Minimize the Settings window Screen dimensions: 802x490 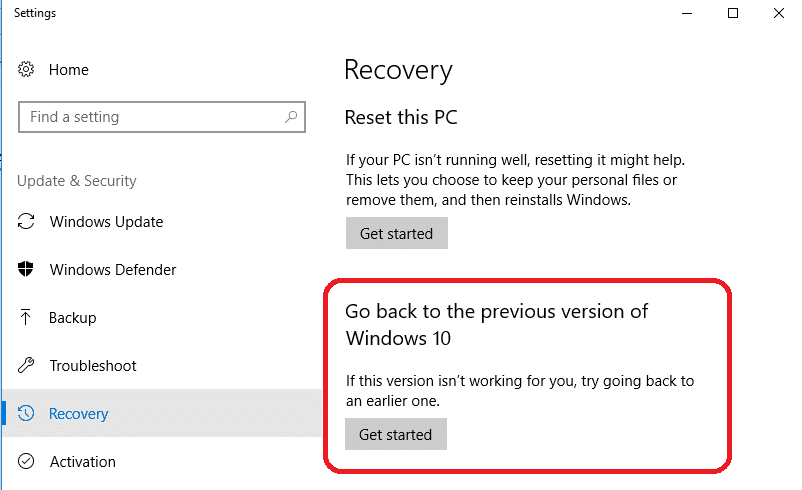tap(687, 13)
